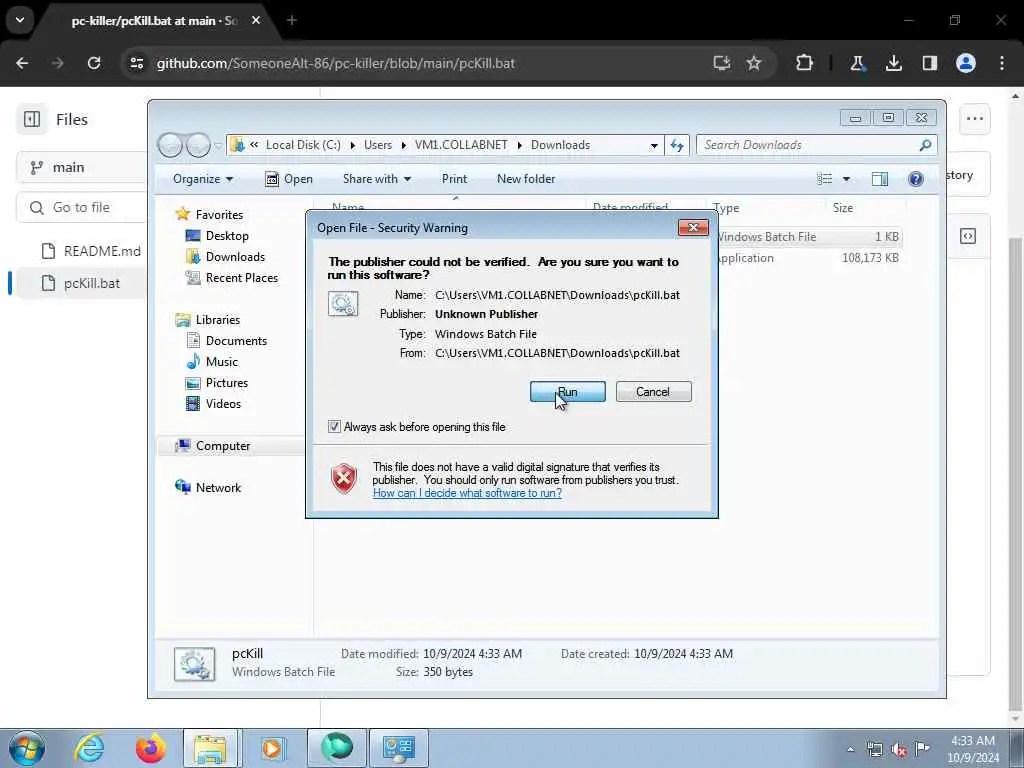Open the Organize menu in Explorer
Screen dimensions: 1024x768
(202, 179)
